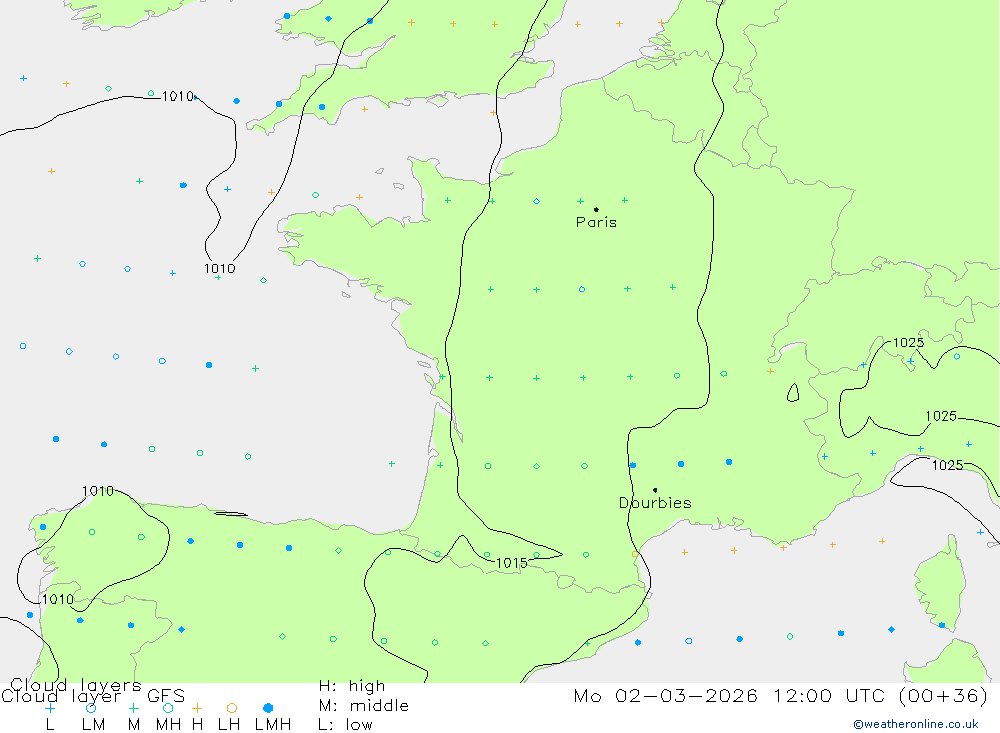Click the LMH legend filled blue dot
1000x733 pixels.
coord(268,708)
